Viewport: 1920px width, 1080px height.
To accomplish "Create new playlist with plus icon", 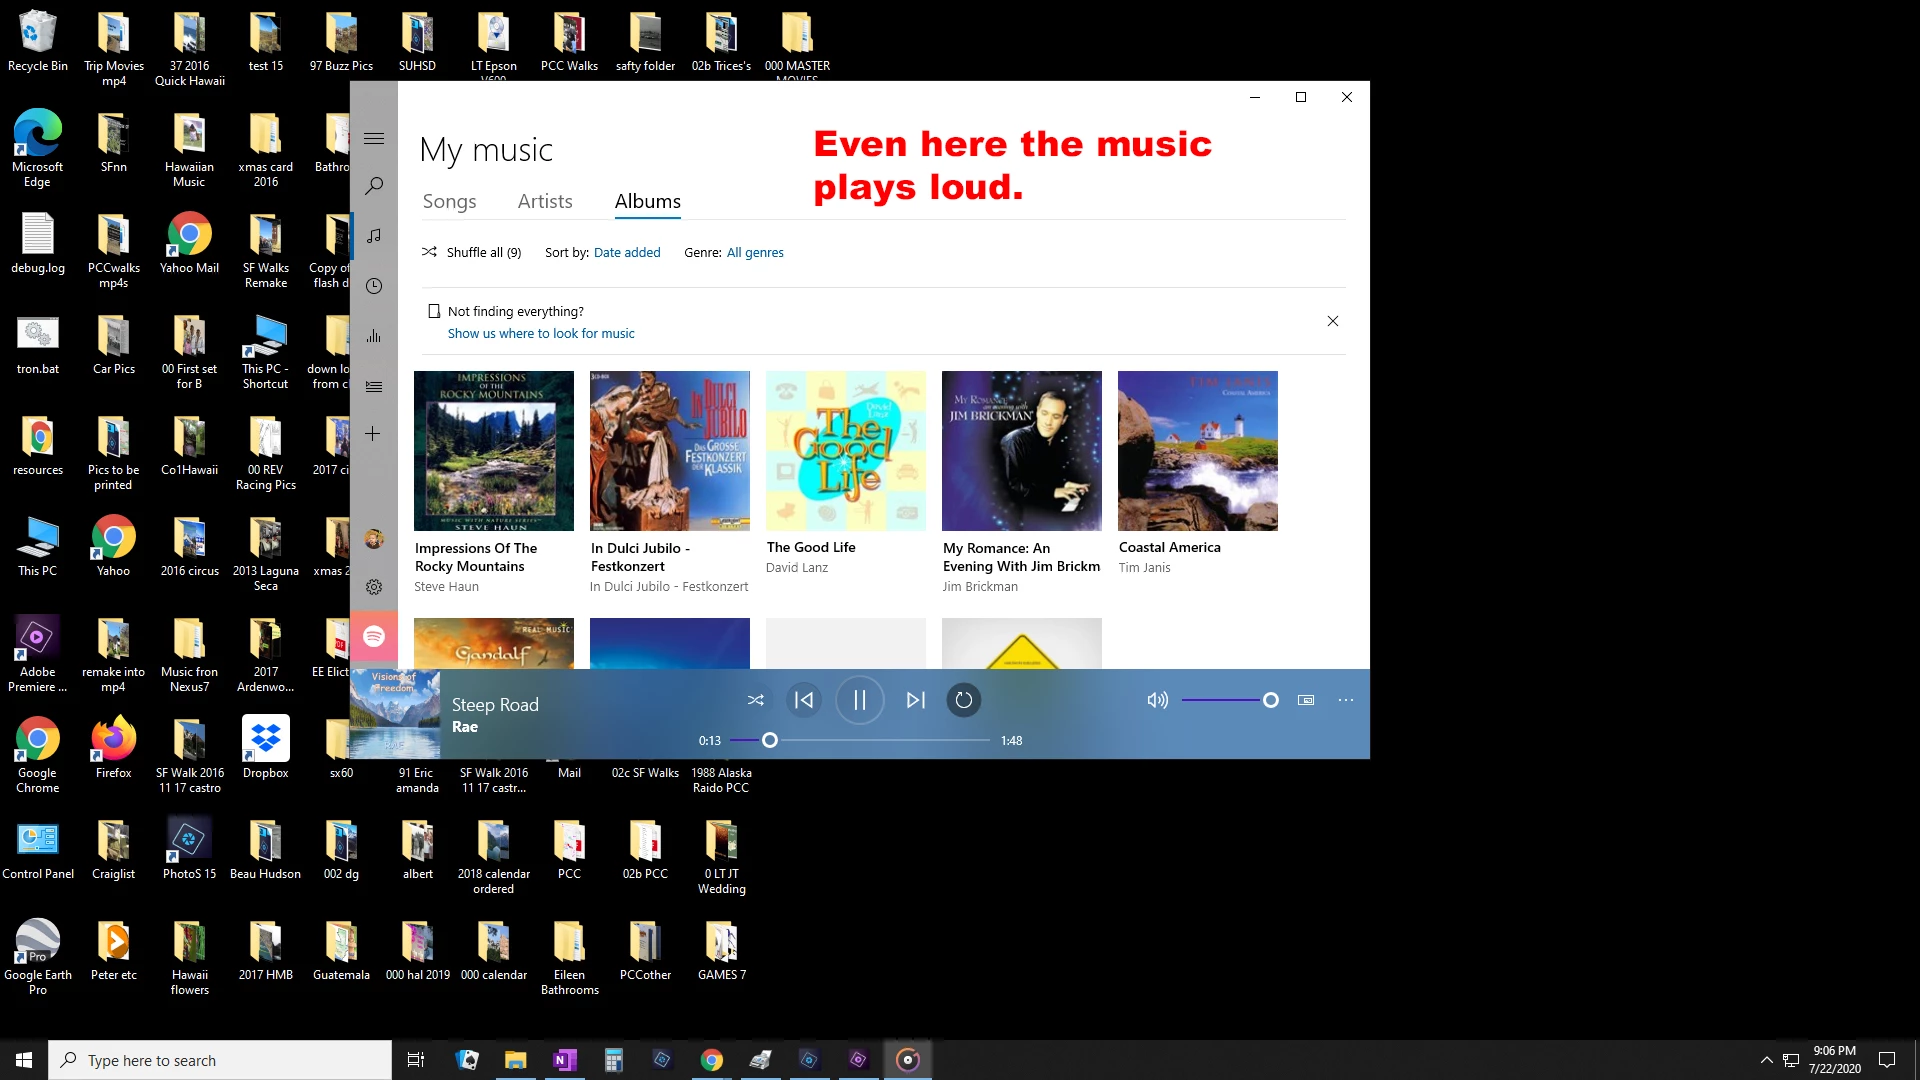I will (x=373, y=434).
